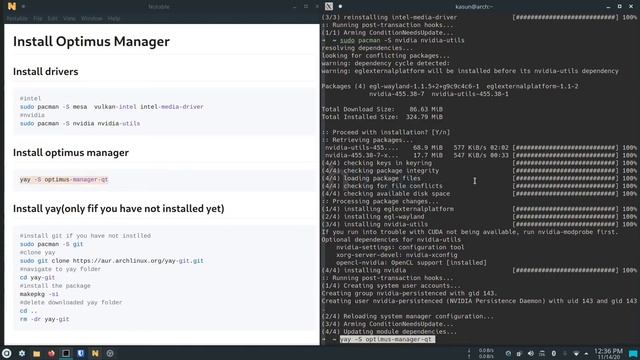Click the '#delete downloaded yay folder' comment

71,302
